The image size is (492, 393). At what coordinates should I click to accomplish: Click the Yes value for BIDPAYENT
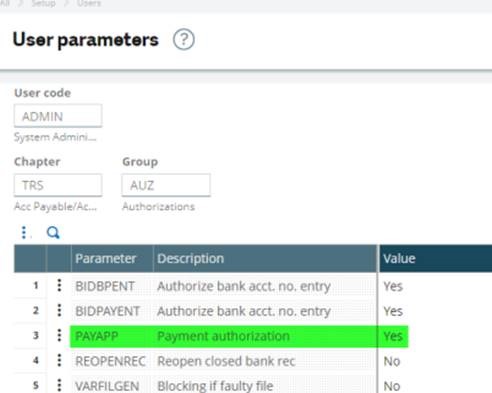pyautogui.click(x=393, y=311)
